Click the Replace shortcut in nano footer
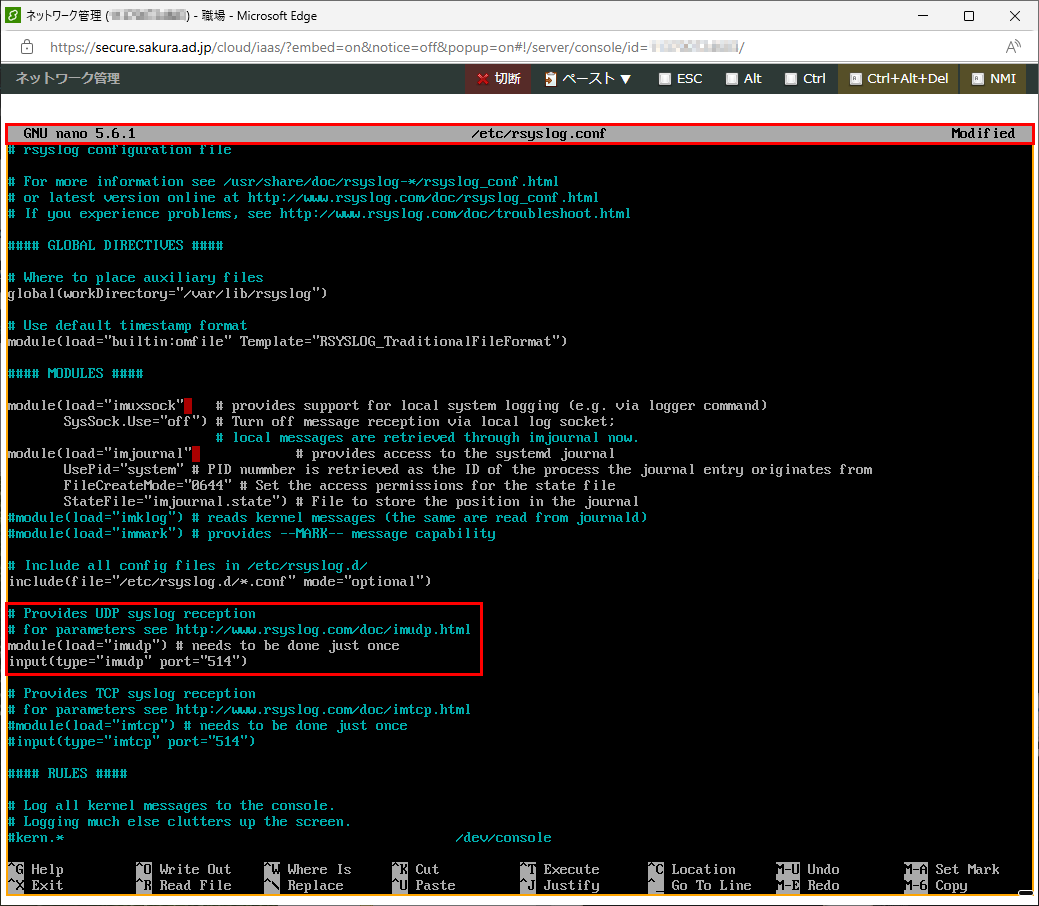 coord(303,885)
